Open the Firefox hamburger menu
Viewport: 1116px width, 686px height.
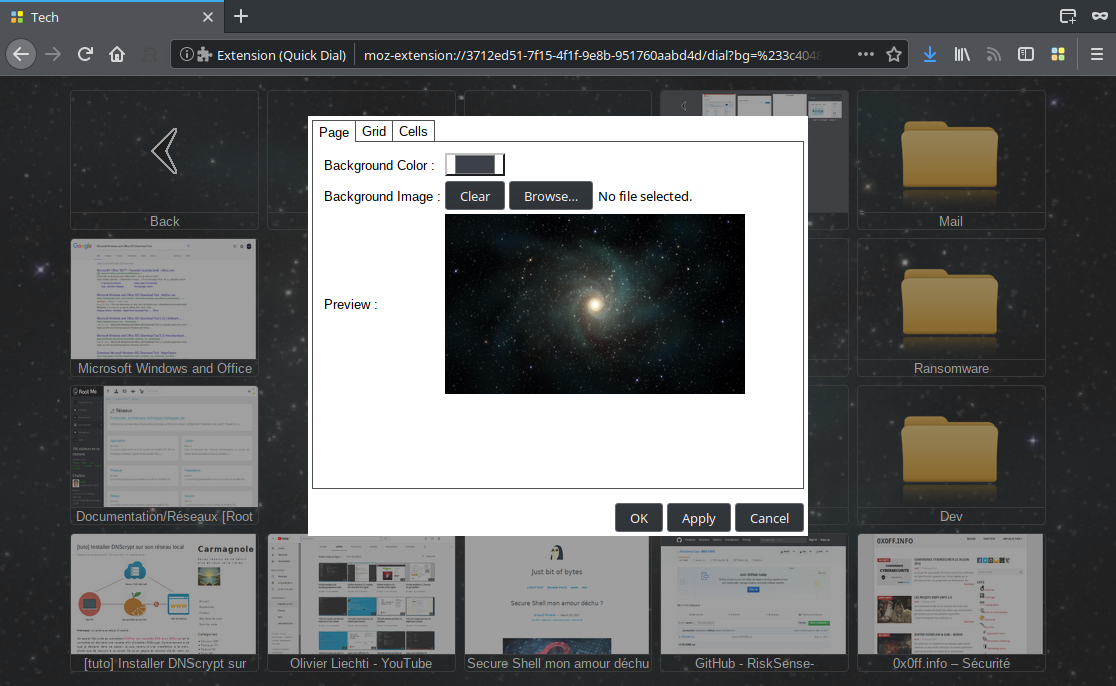(x=1097, y=54)
